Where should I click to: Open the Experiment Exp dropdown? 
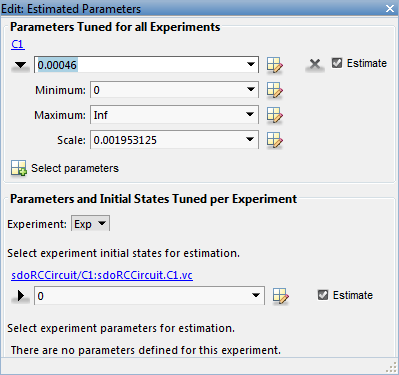tap(90, 224)
